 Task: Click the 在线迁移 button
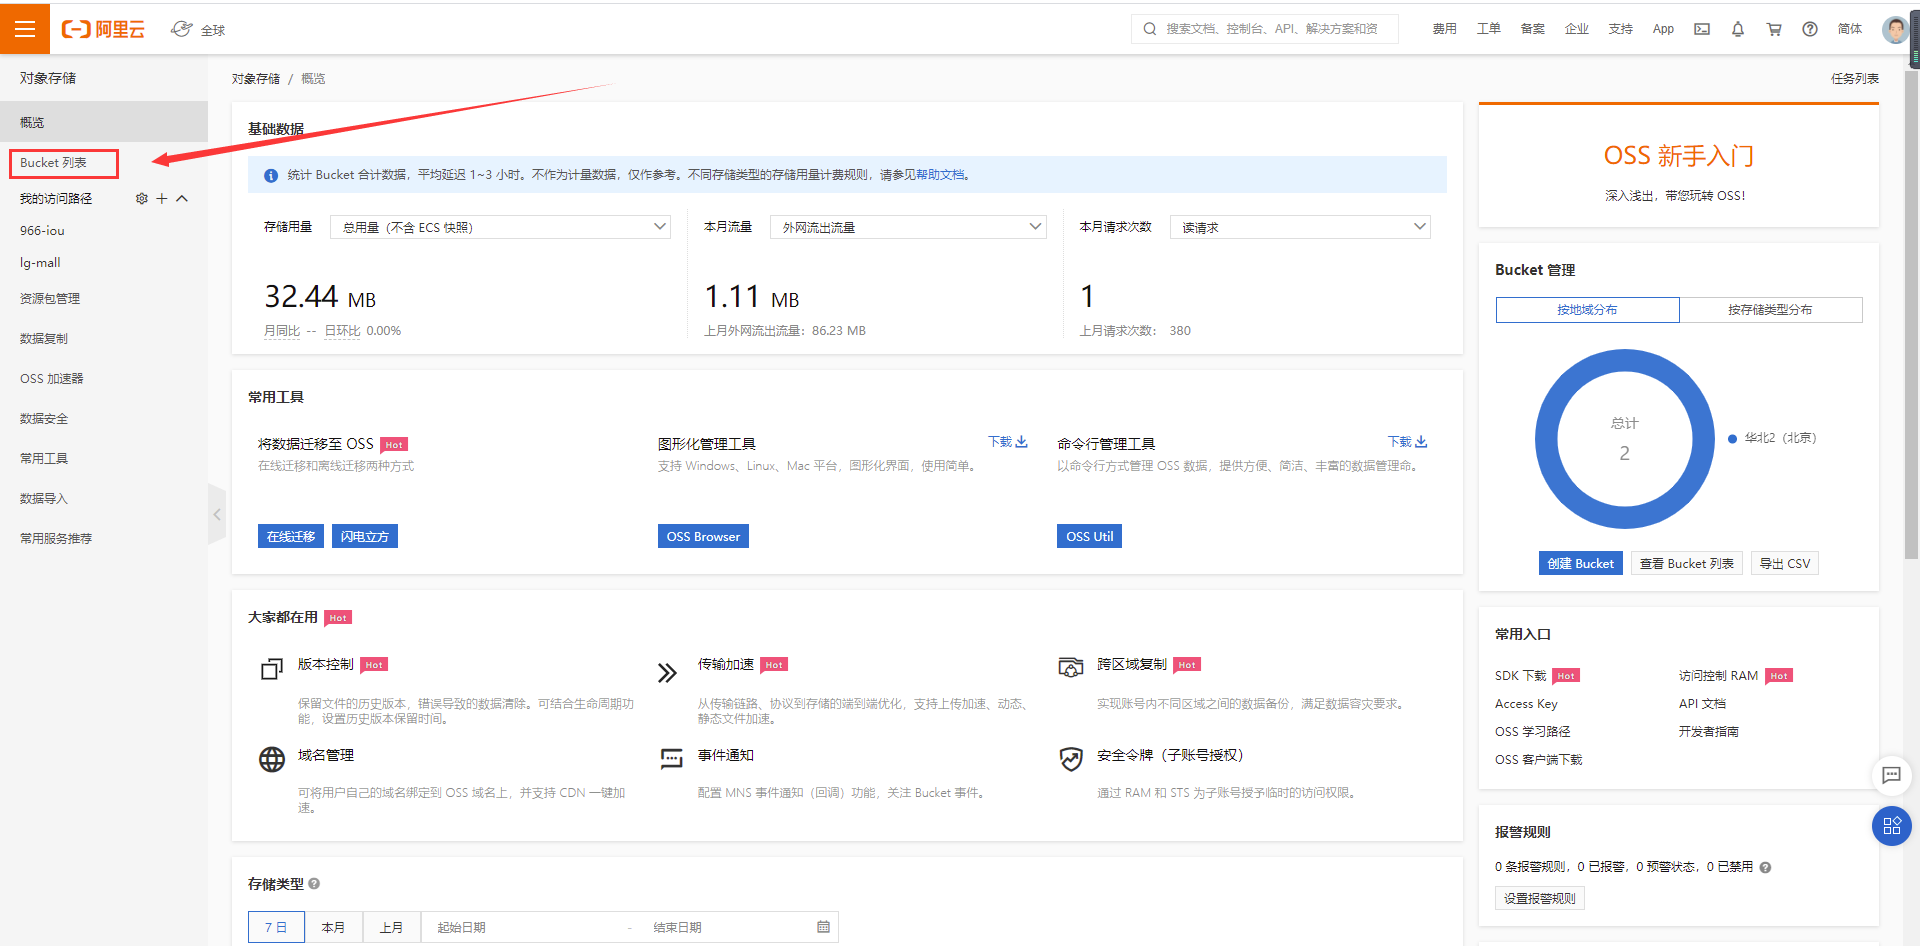(291, 536)
